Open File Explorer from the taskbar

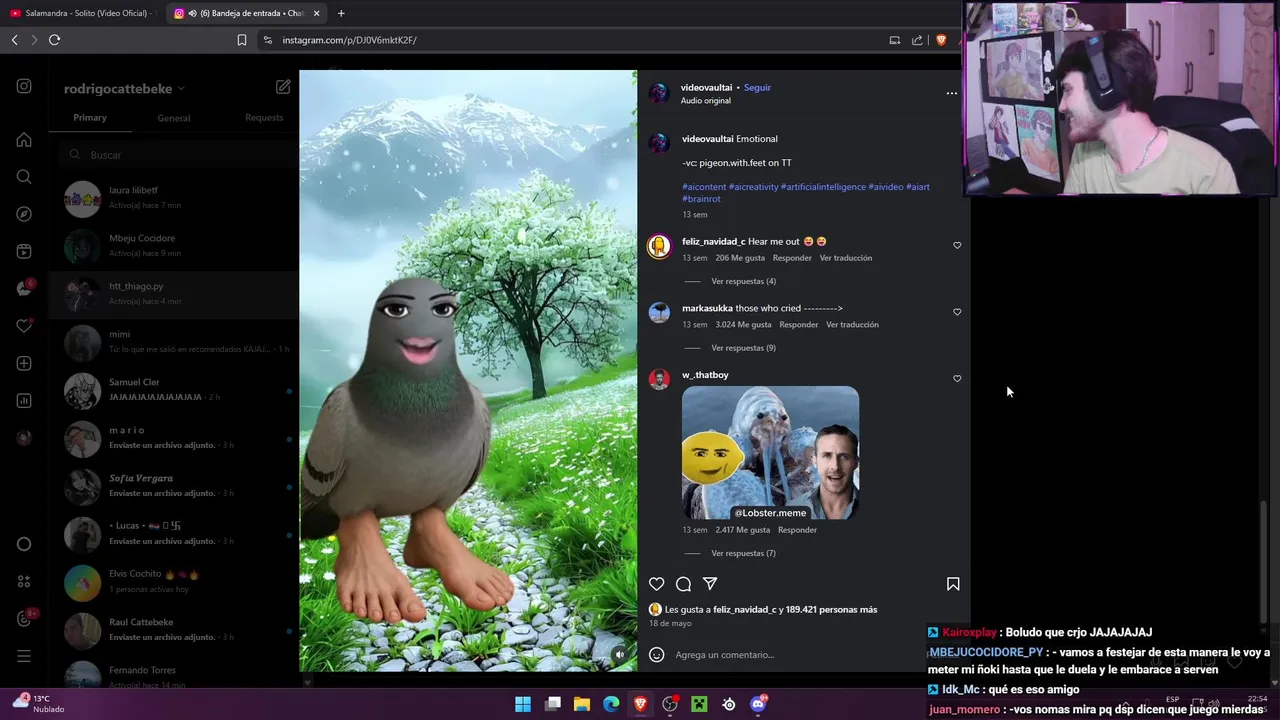pos(582,705)
